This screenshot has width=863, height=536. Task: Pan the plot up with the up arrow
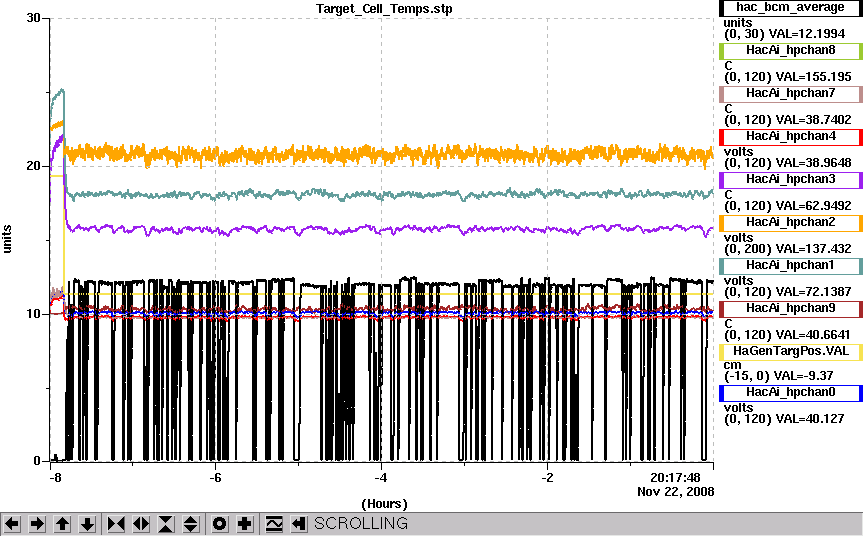tap(62, 523)
